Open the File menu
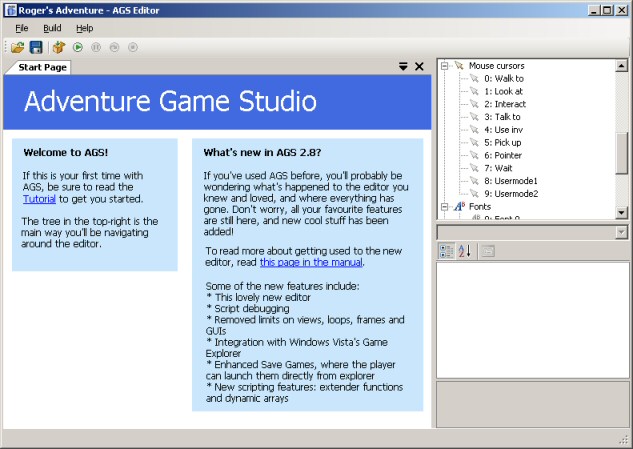This screenshot has height=449, width=633. pos(21,28)
